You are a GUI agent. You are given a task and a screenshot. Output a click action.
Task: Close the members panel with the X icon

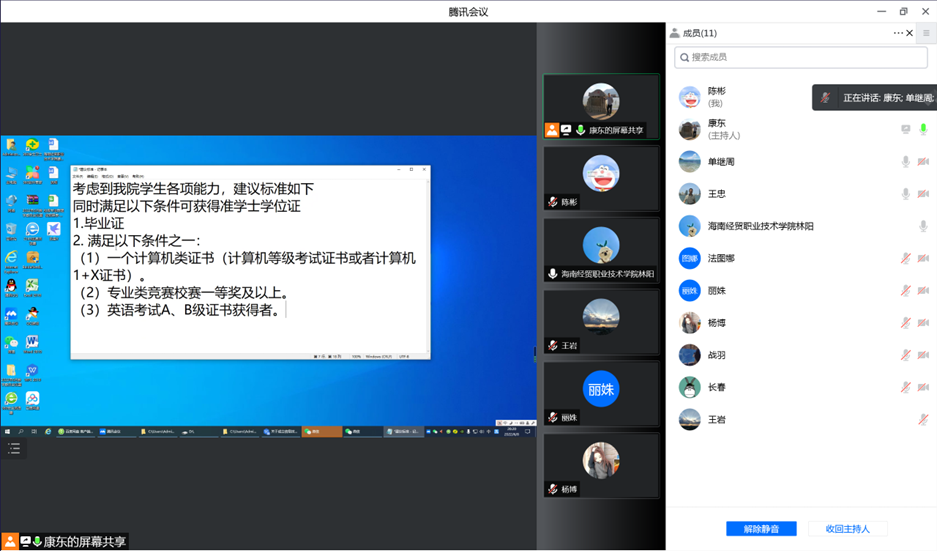click(x=909, y=33)
